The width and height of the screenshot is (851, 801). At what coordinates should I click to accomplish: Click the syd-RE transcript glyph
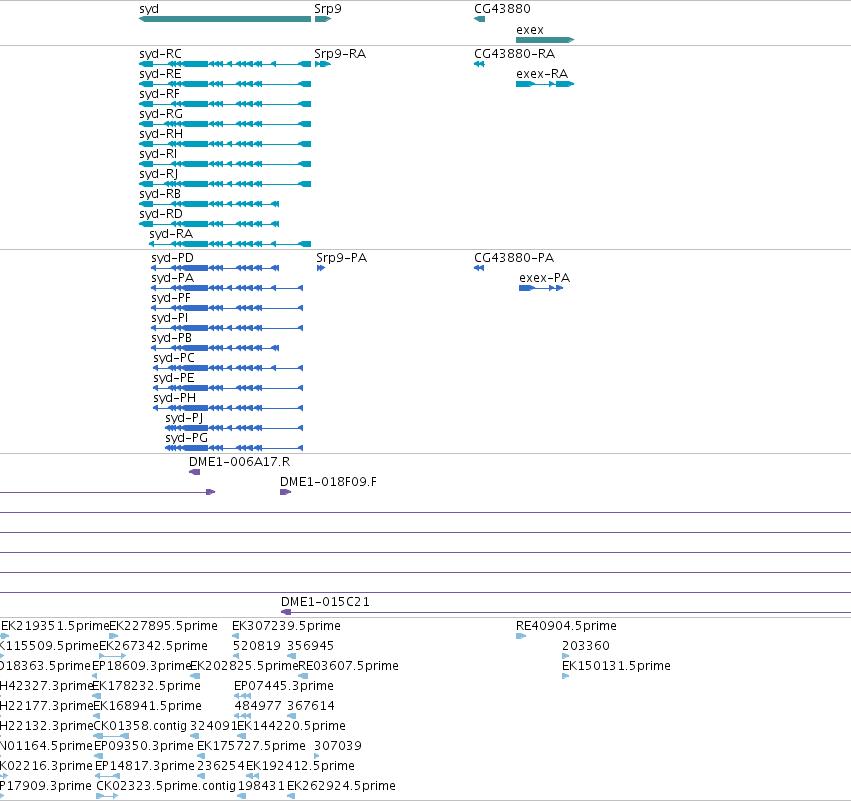225,84
